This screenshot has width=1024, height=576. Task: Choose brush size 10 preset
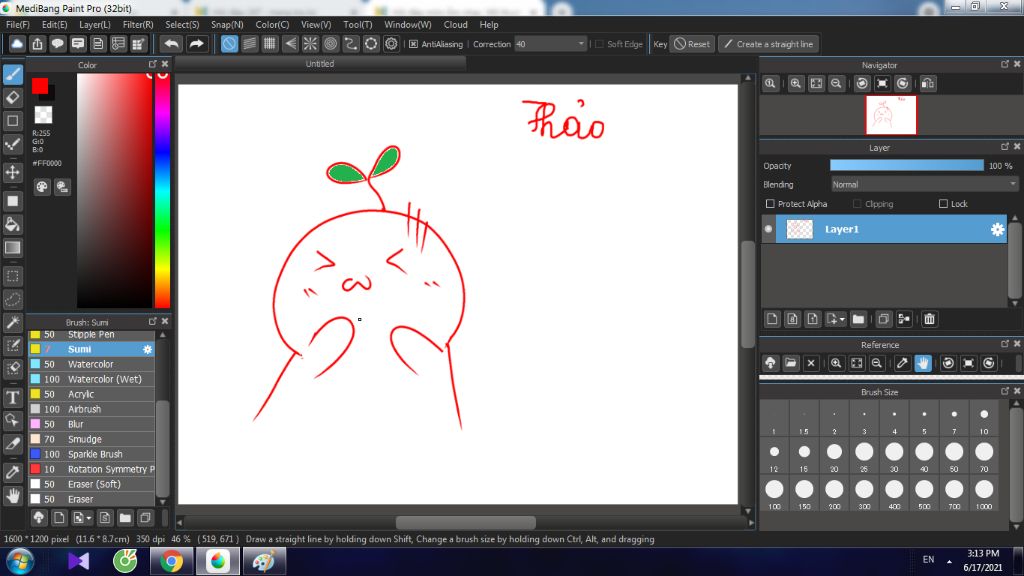pyautogui.click(x=984, y=419)
